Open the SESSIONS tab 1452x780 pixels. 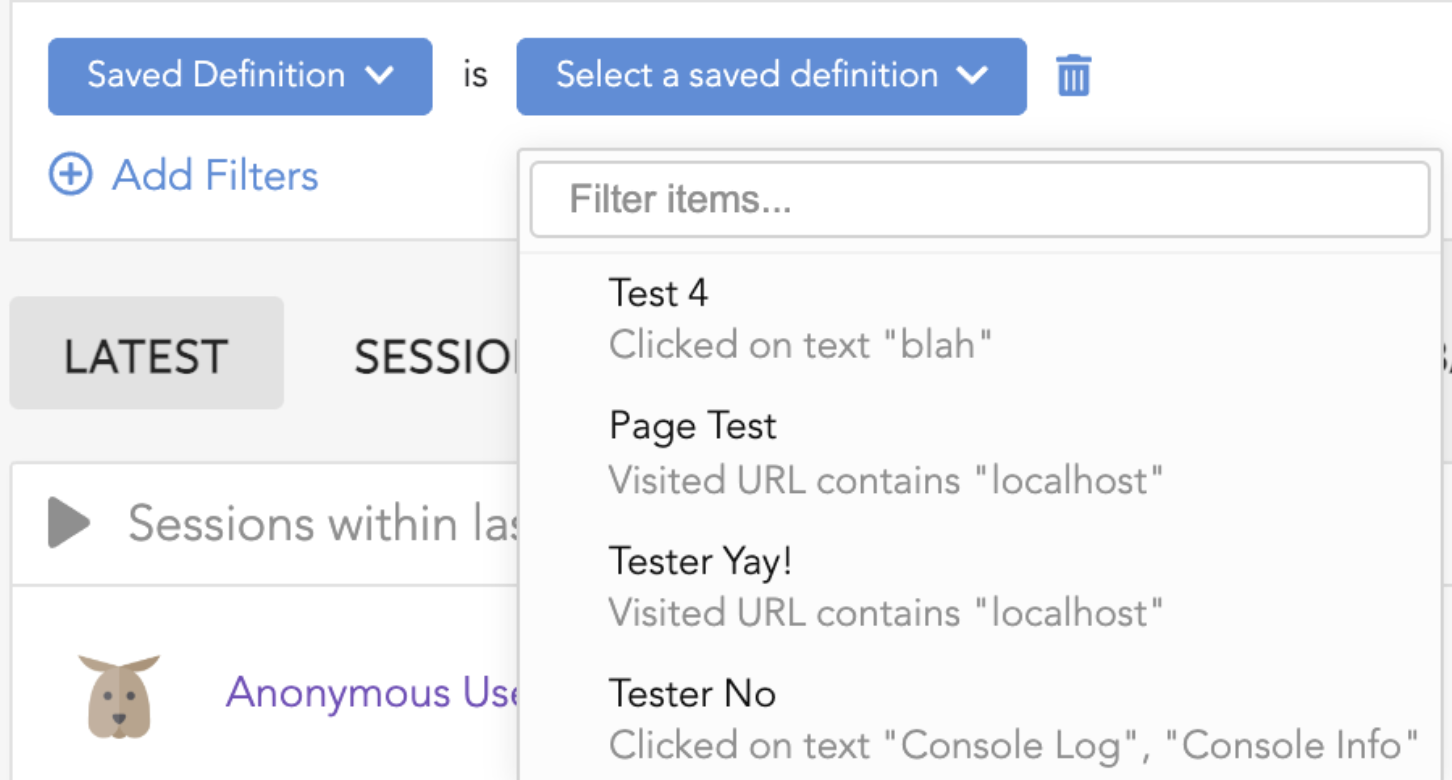tap(436, 356)
